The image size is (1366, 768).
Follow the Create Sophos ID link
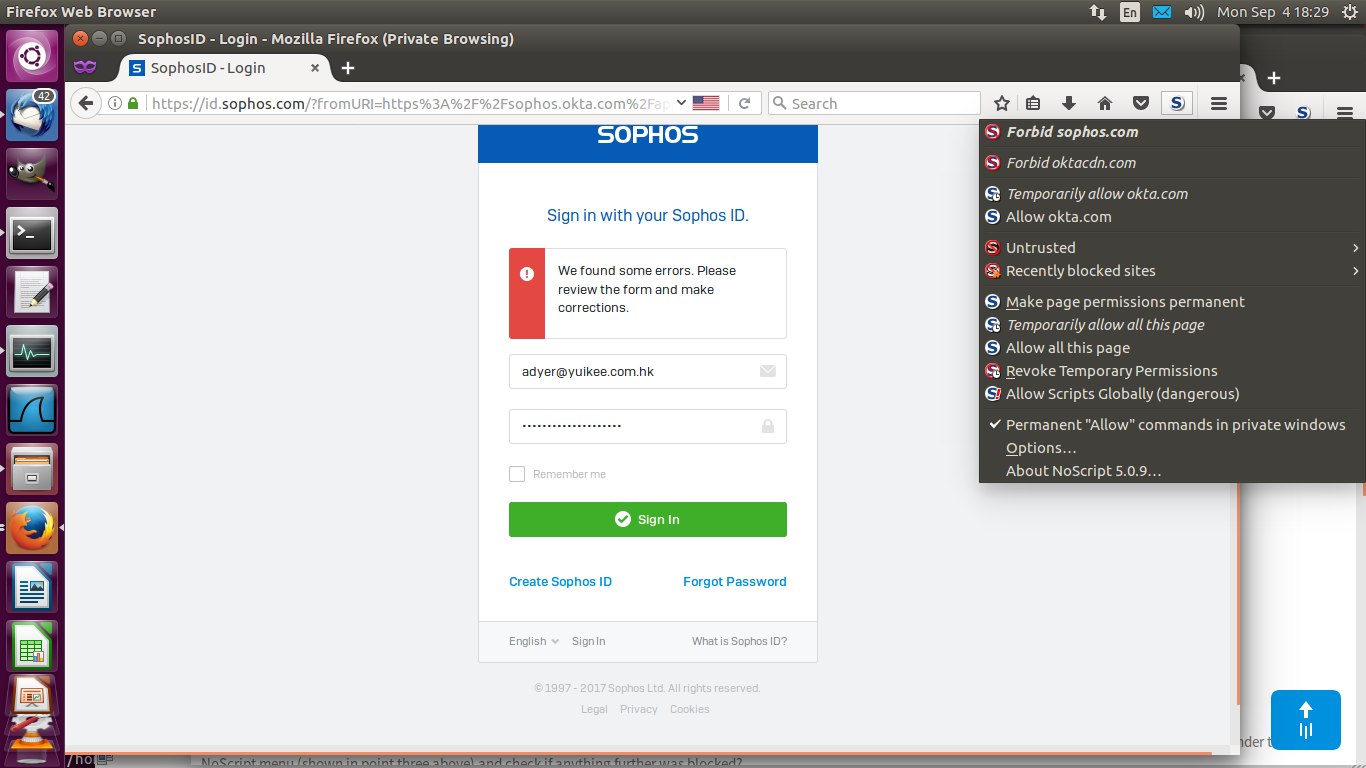point(560,581)
